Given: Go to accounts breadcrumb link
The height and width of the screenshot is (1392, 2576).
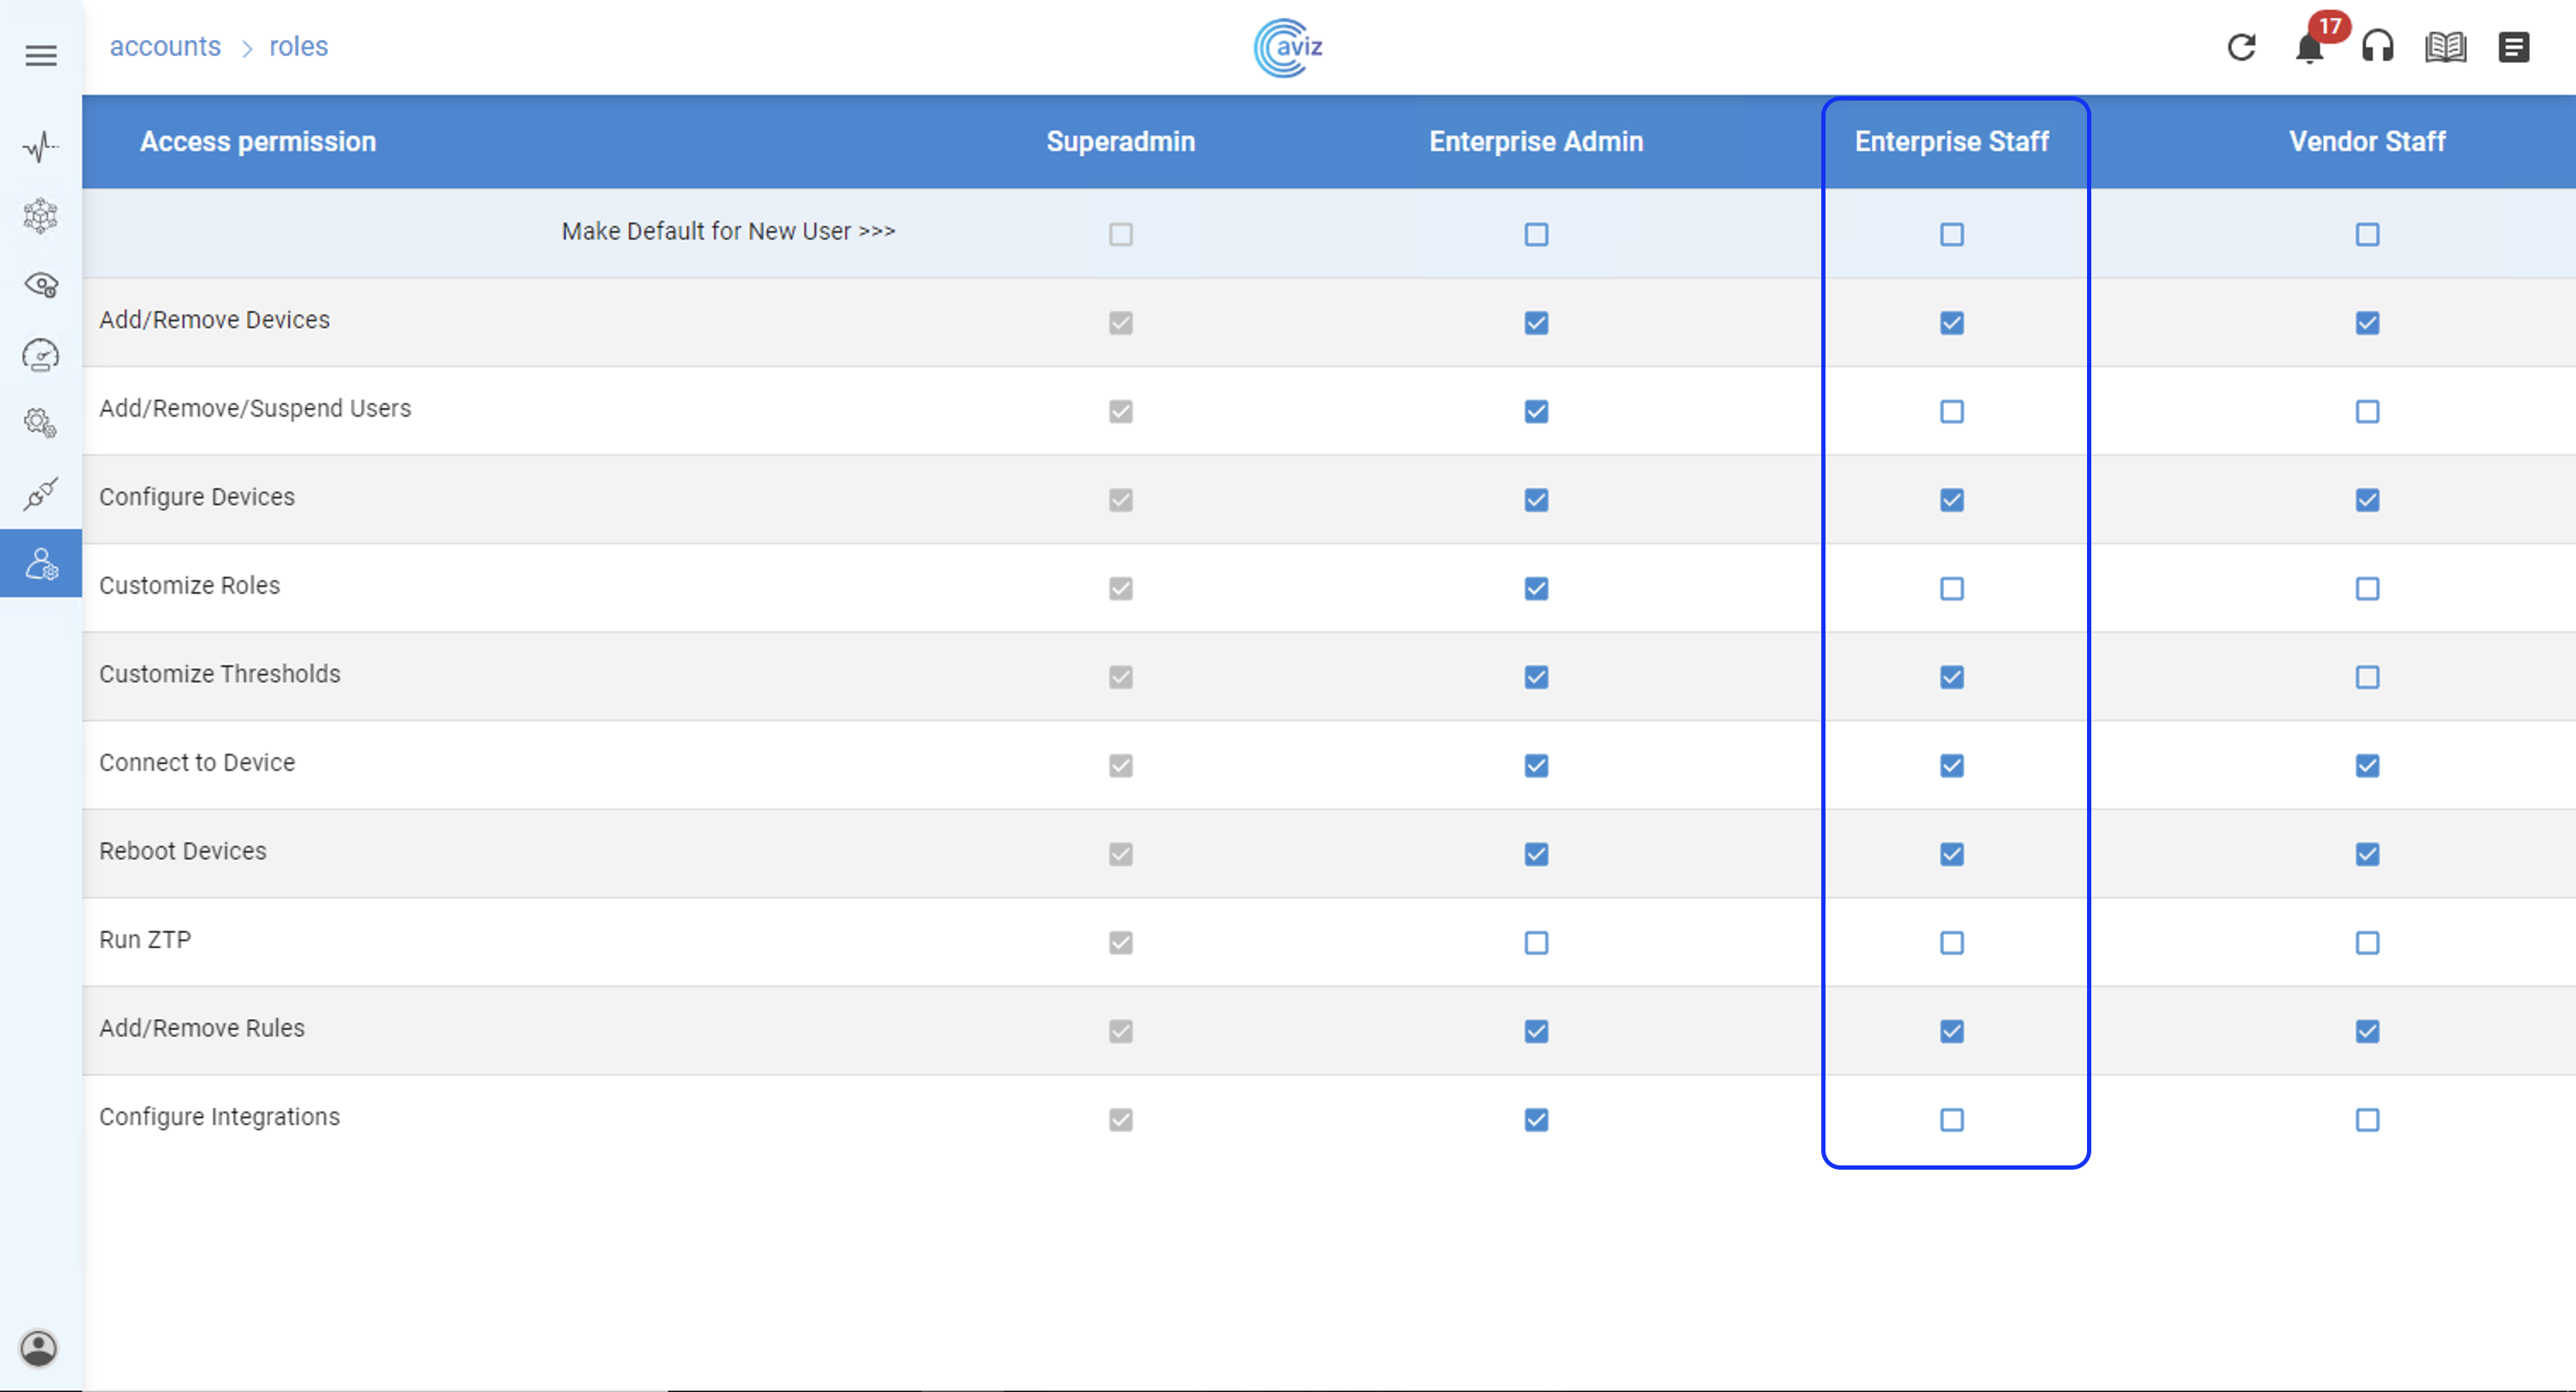Looking at the screenshot, I should click(x=165, y=47).
